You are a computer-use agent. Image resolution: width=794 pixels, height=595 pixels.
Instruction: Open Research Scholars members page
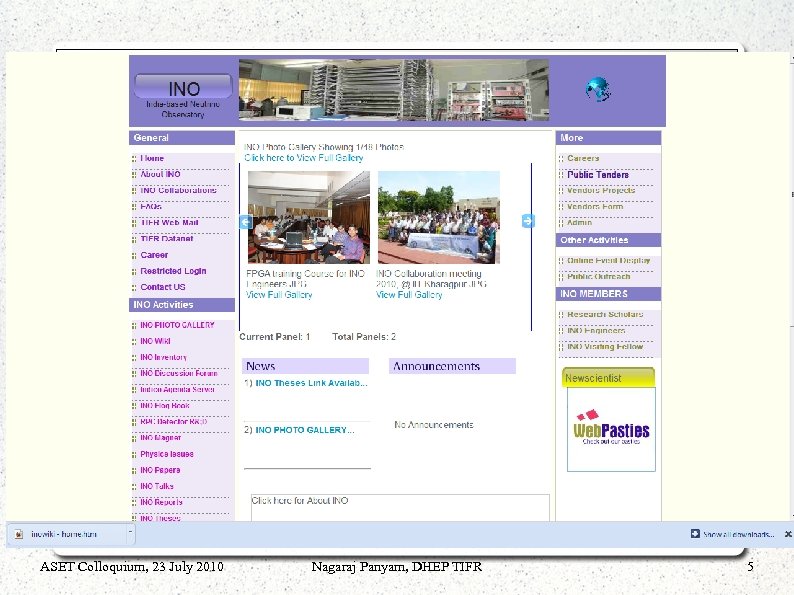605,314
